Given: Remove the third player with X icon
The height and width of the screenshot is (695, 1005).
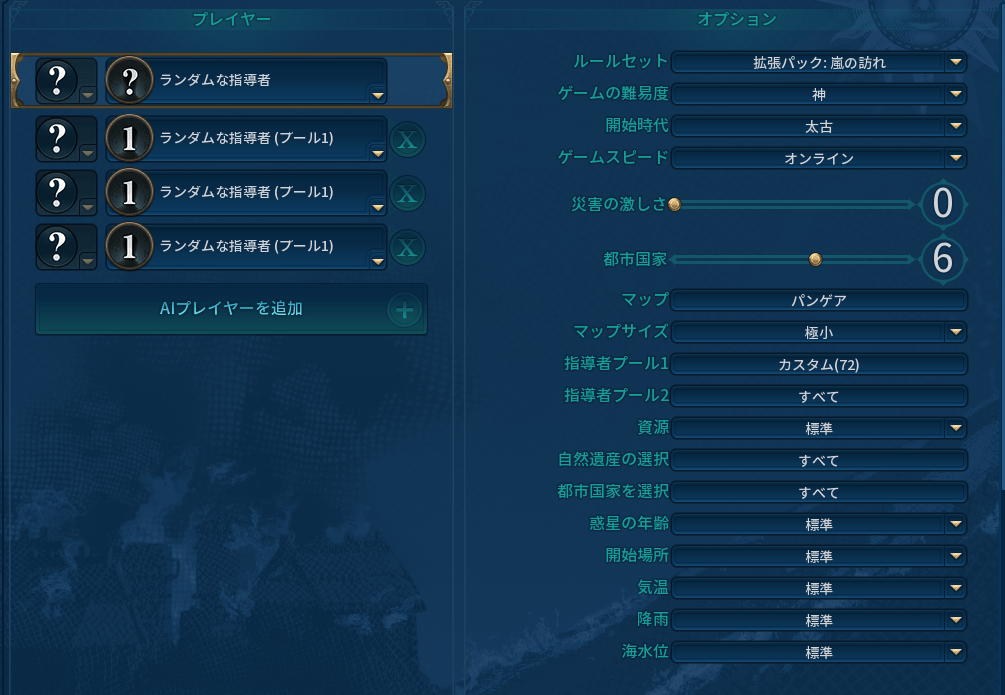Looking at the screenshot, I should [x=406, y=194].
